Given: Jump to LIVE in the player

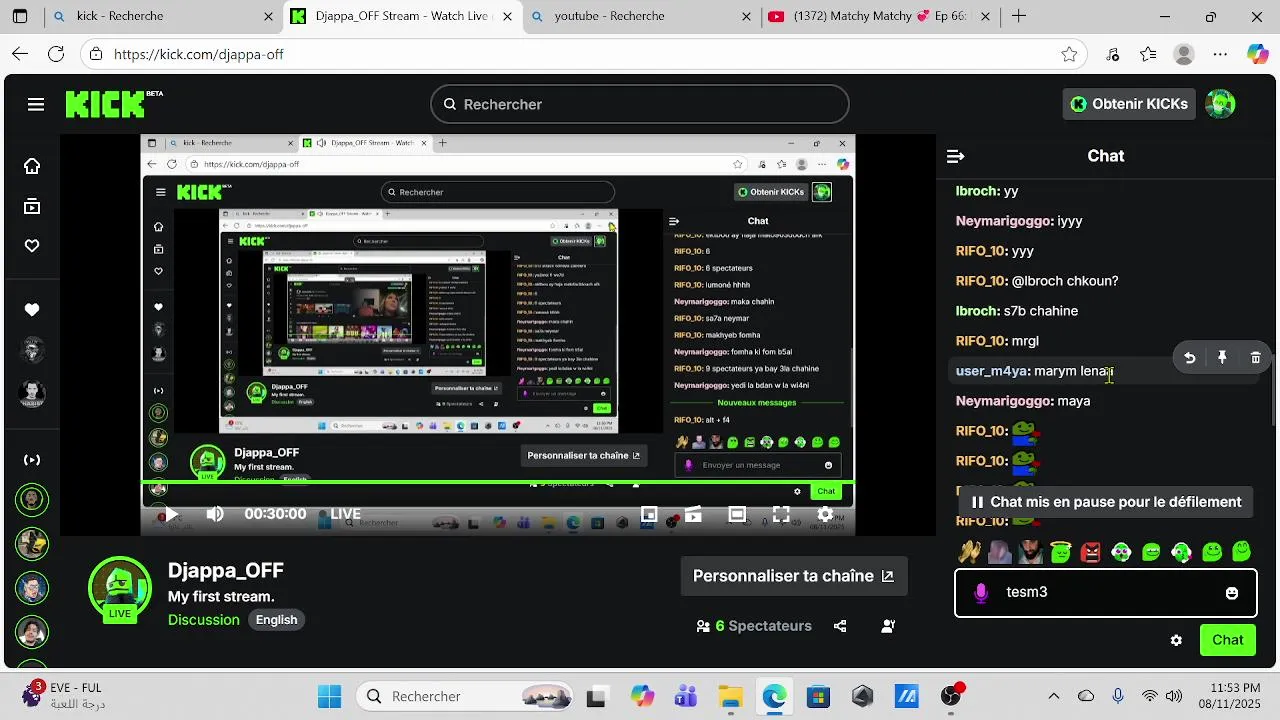Looking at the screenshot, I should [x=346, y=514].
